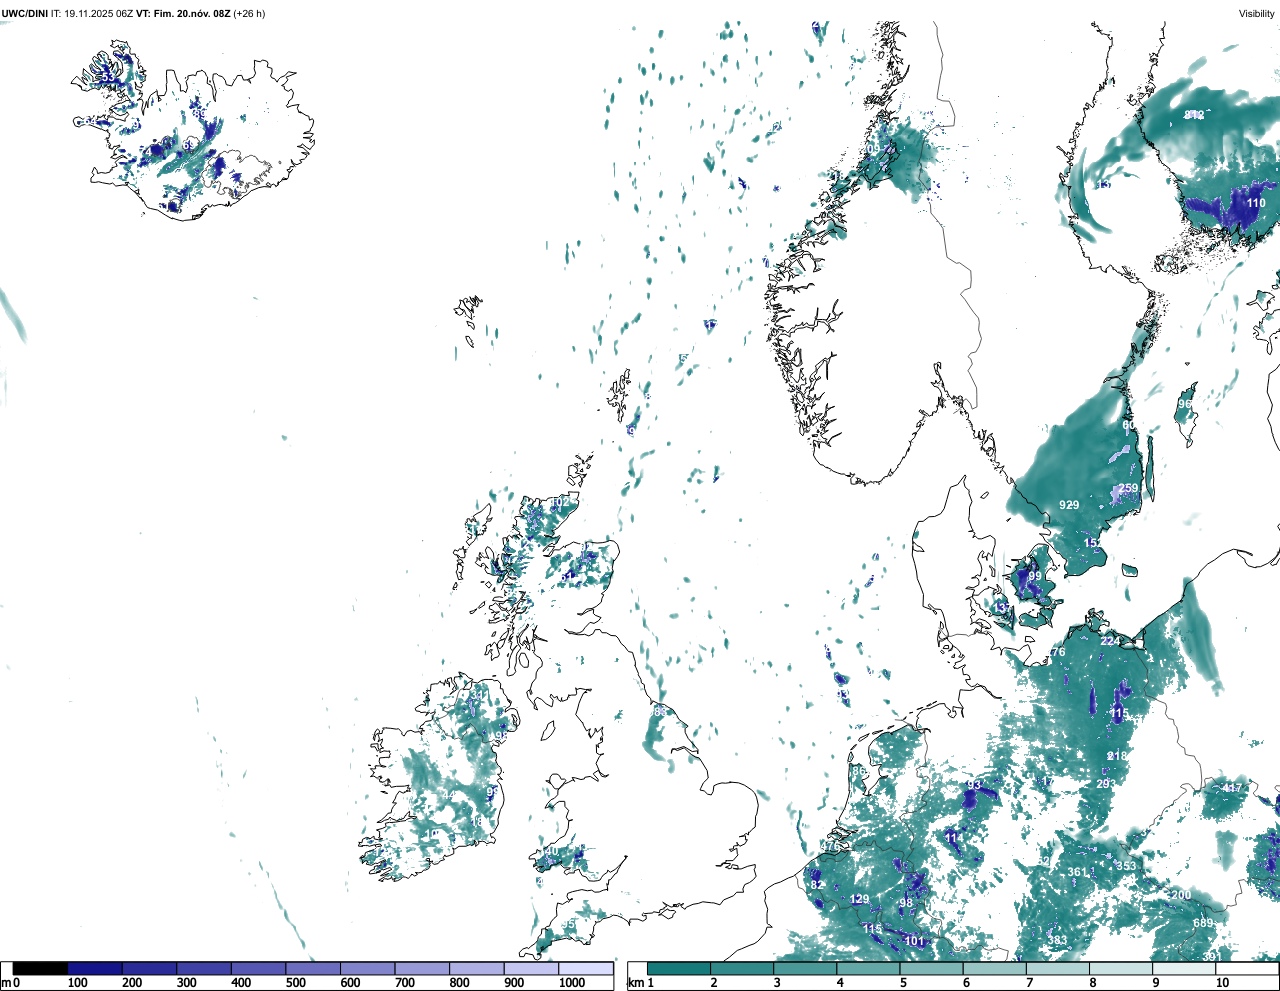Click the '10' tick label on km scale
The image size is (1280, 991).
1222,983
